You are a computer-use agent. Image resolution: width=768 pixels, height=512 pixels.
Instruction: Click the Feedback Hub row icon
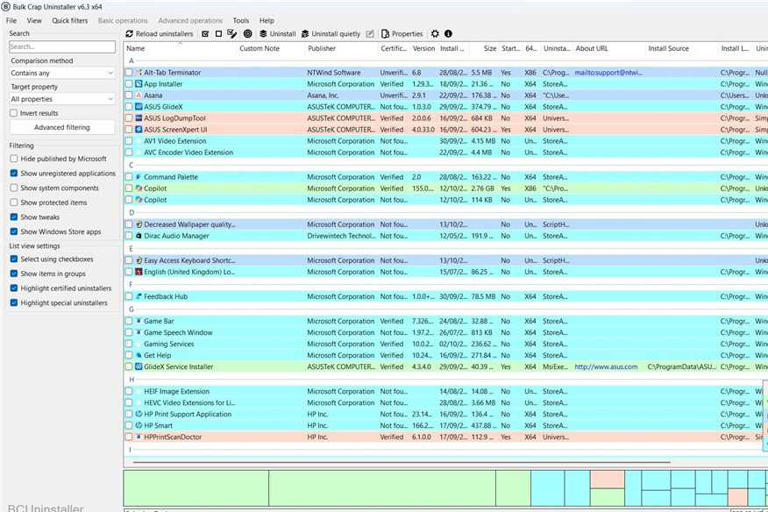(x=139, y=296)
